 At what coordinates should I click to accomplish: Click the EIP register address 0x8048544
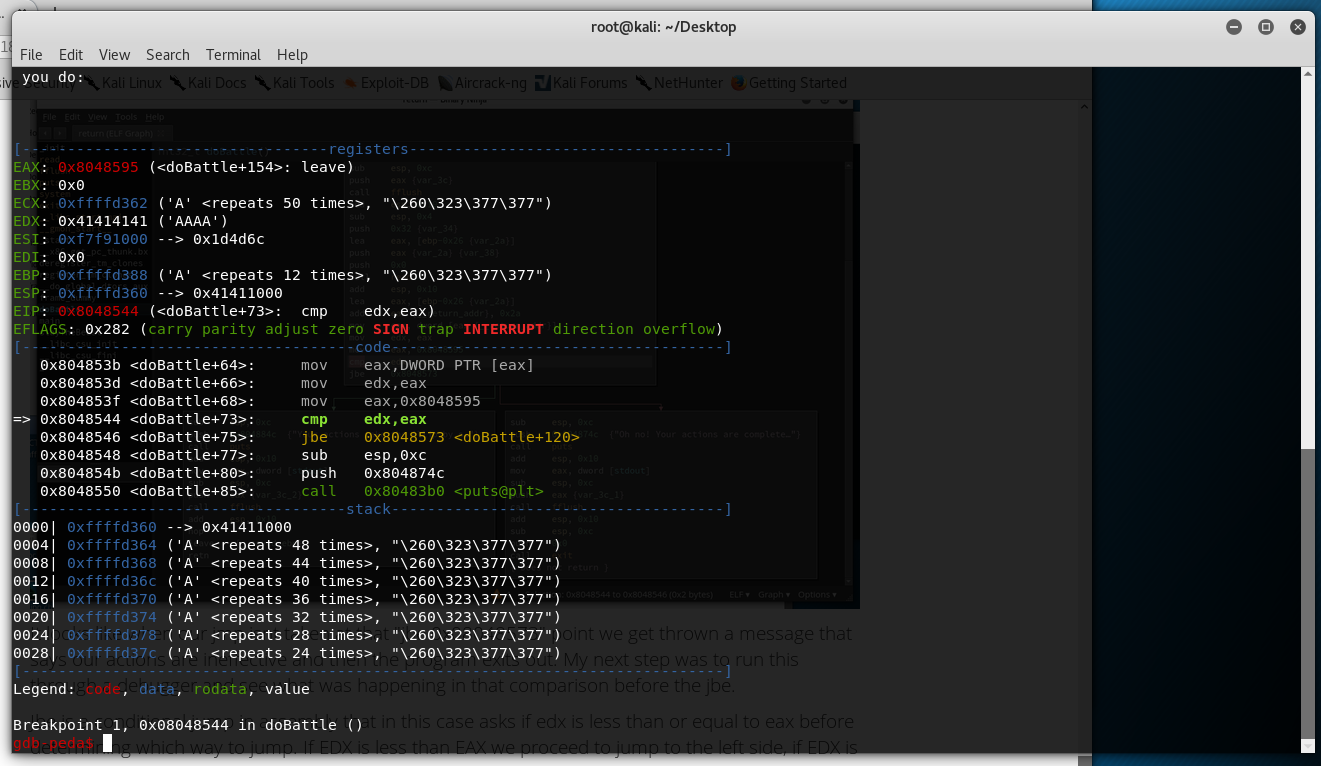98,311
